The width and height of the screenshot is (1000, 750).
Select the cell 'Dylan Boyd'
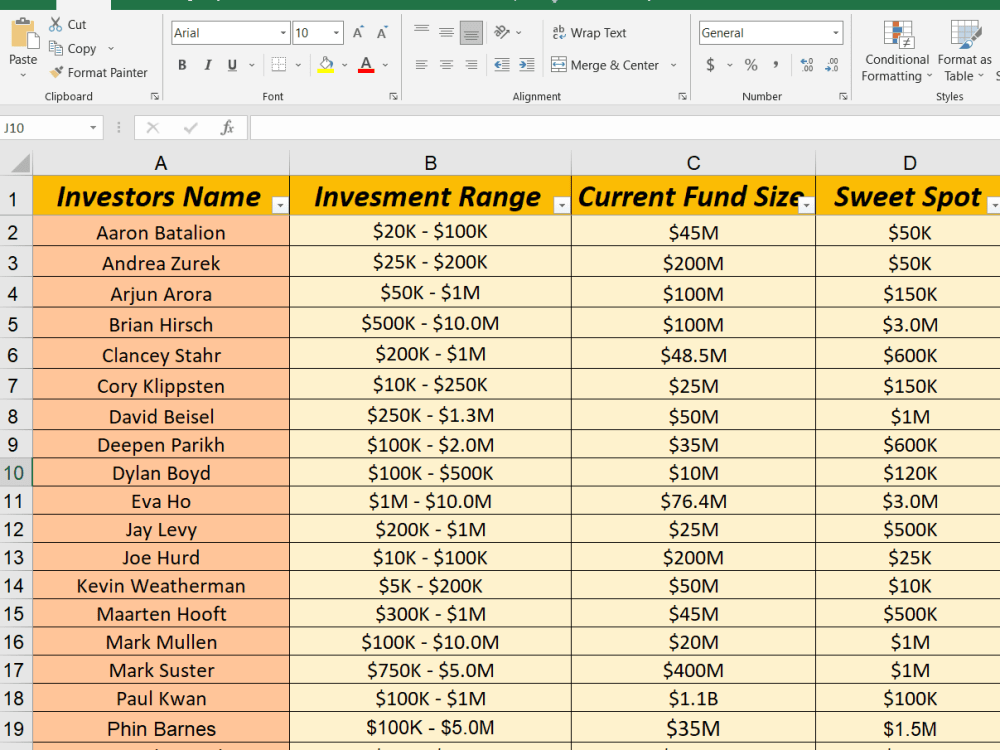[161, 473]
